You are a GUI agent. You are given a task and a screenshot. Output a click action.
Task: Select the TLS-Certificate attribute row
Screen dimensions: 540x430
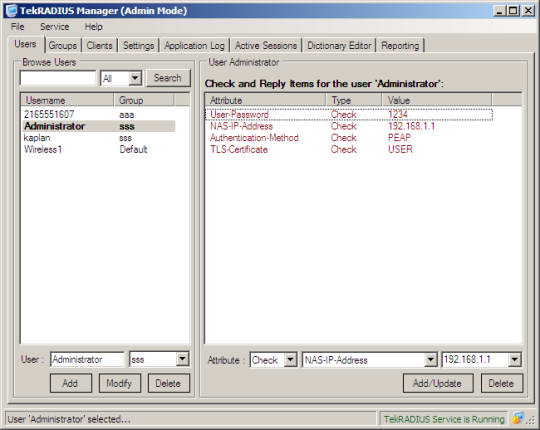tap(349, 149)
